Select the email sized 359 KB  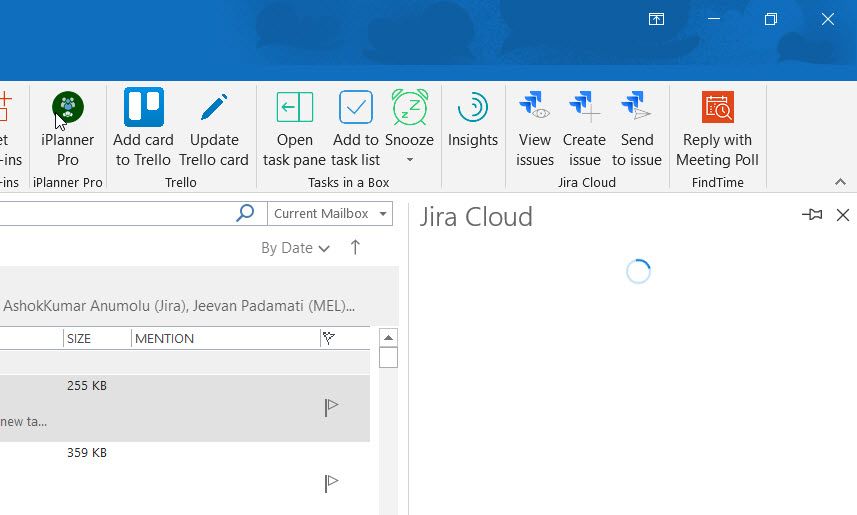(x=185, y=478)
